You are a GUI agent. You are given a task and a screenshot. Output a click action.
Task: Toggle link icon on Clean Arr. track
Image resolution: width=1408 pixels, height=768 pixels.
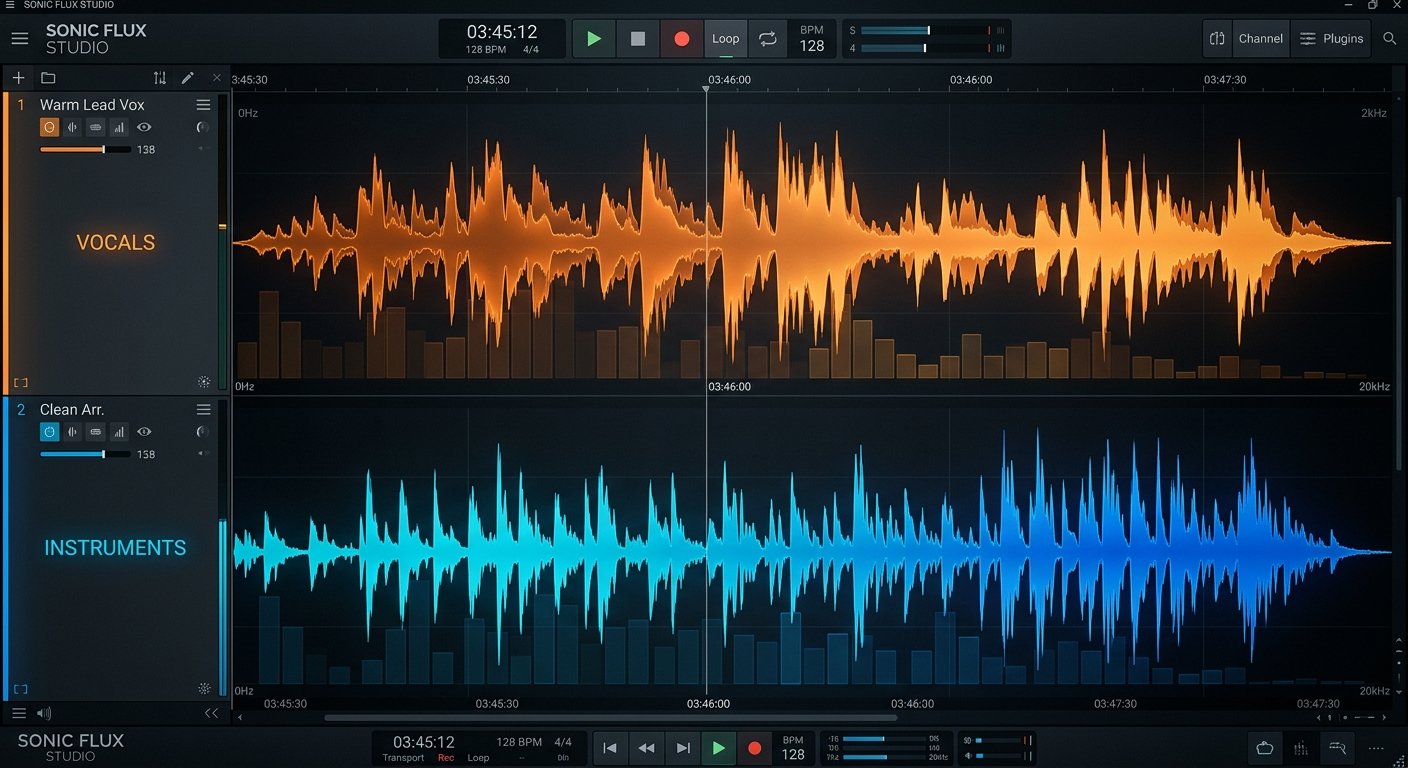click(x=96, y=432)
